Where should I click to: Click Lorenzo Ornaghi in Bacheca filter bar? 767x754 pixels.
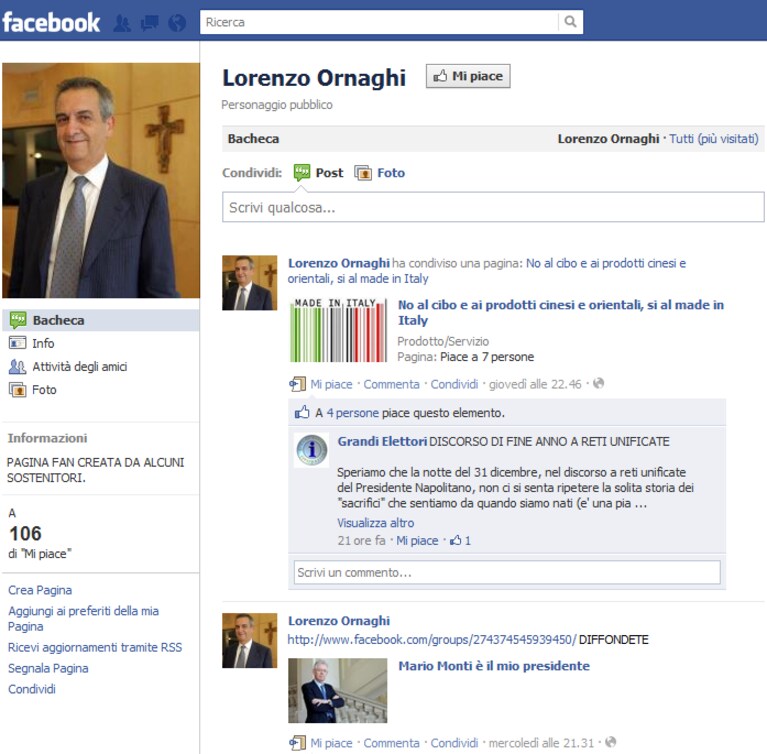[x=609, y=139]
